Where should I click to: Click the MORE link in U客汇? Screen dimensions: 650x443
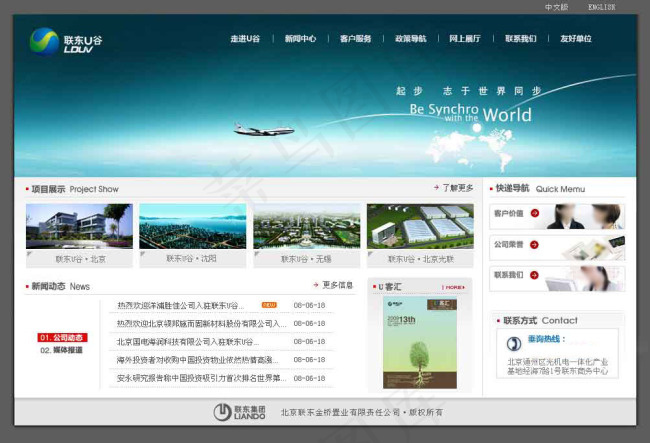point(454,287)
